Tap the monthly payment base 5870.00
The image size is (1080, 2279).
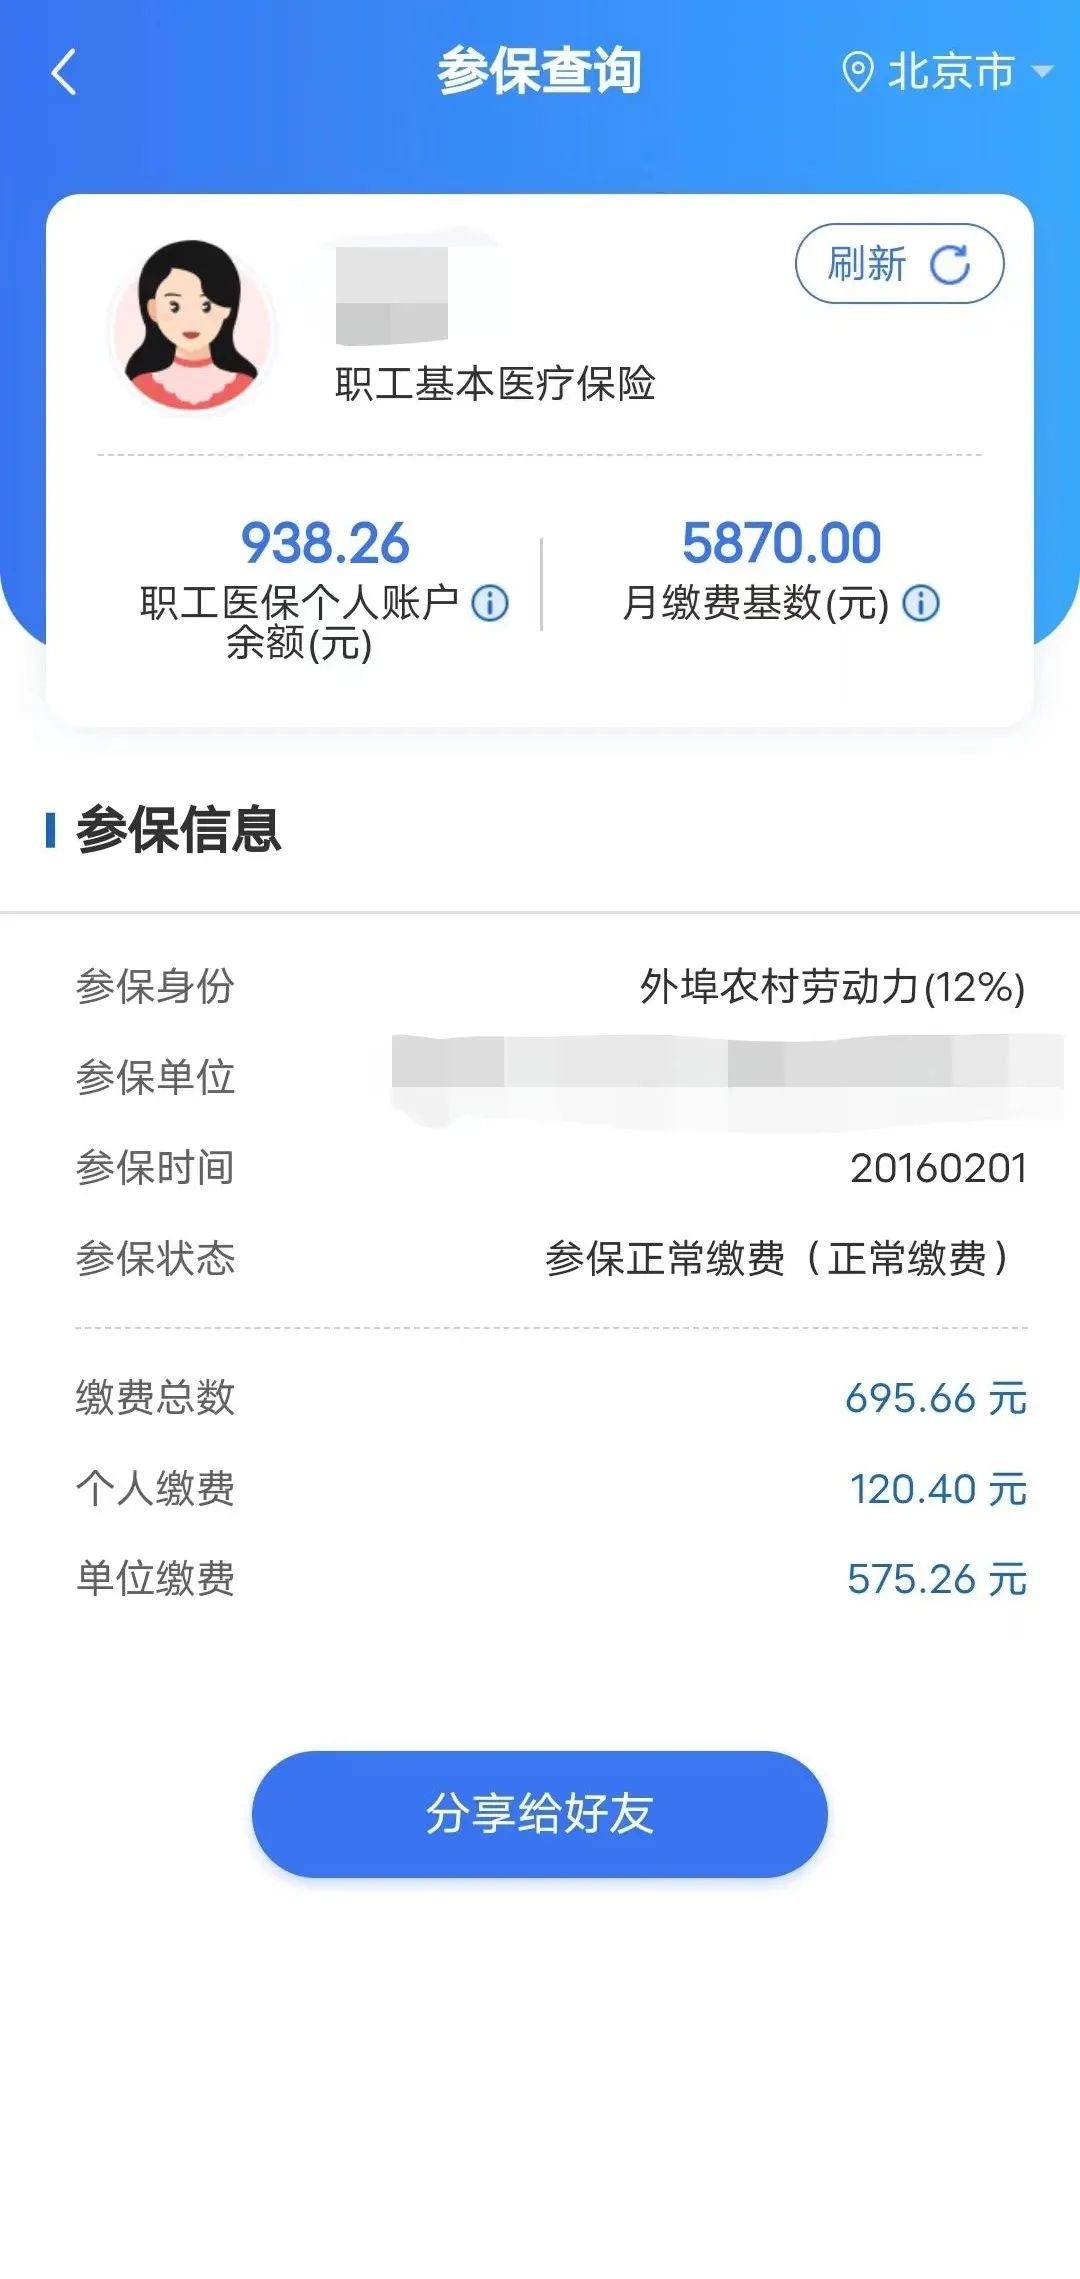[783, 543]
